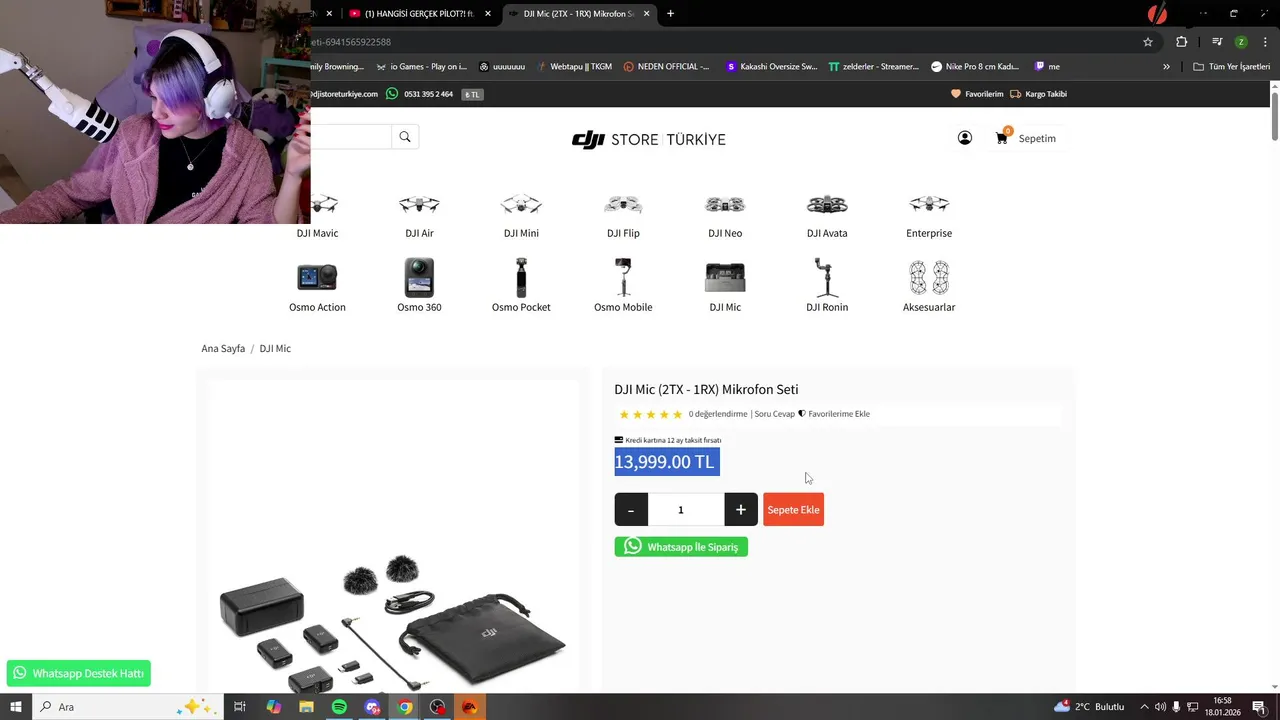
Task: Open the NEDEN OFFICIAL bookmark
Action: pyautogui.click(x=666, y=67)
